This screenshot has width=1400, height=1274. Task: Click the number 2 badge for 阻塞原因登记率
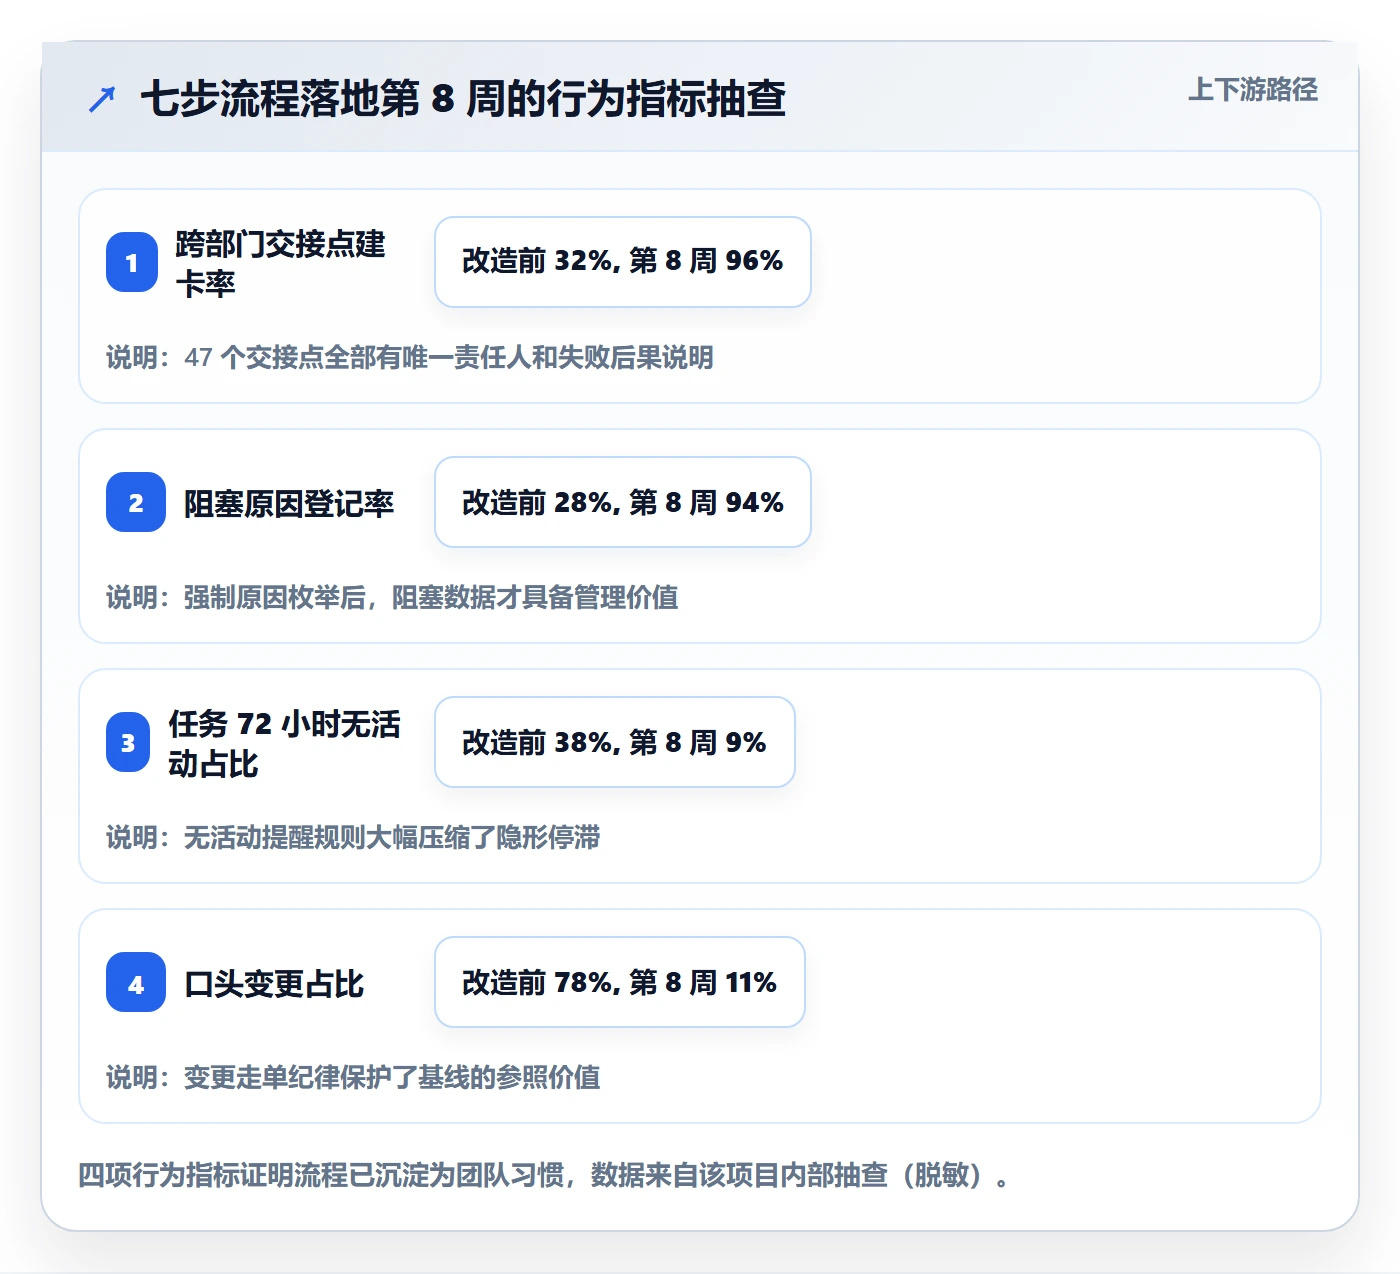point(136,502)
